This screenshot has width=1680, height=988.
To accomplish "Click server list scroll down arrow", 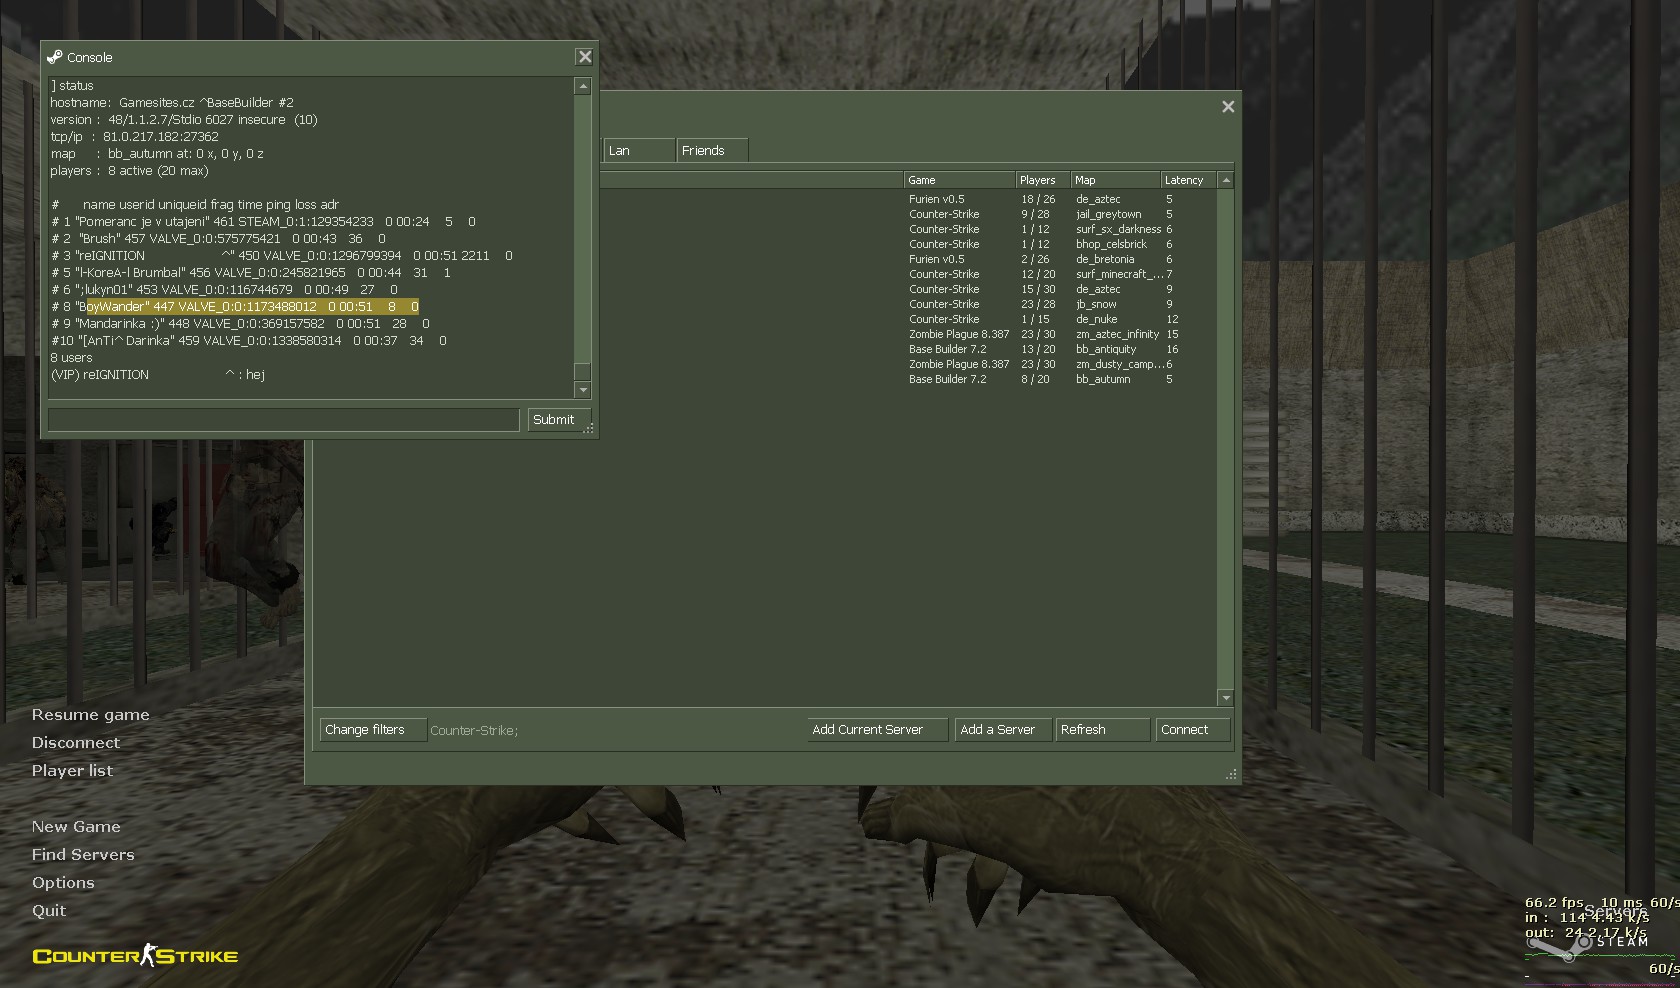I will (x=1226, y=697).
